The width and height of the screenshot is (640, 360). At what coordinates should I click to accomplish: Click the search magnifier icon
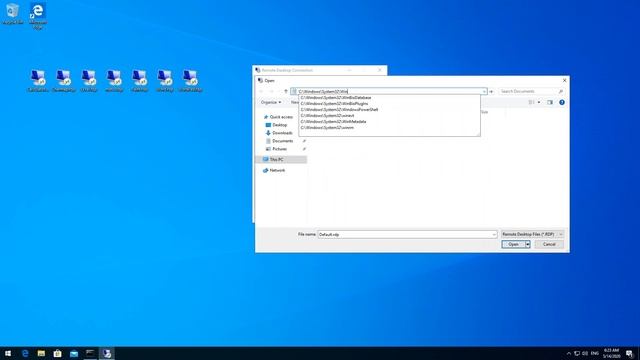click(561, 91)
